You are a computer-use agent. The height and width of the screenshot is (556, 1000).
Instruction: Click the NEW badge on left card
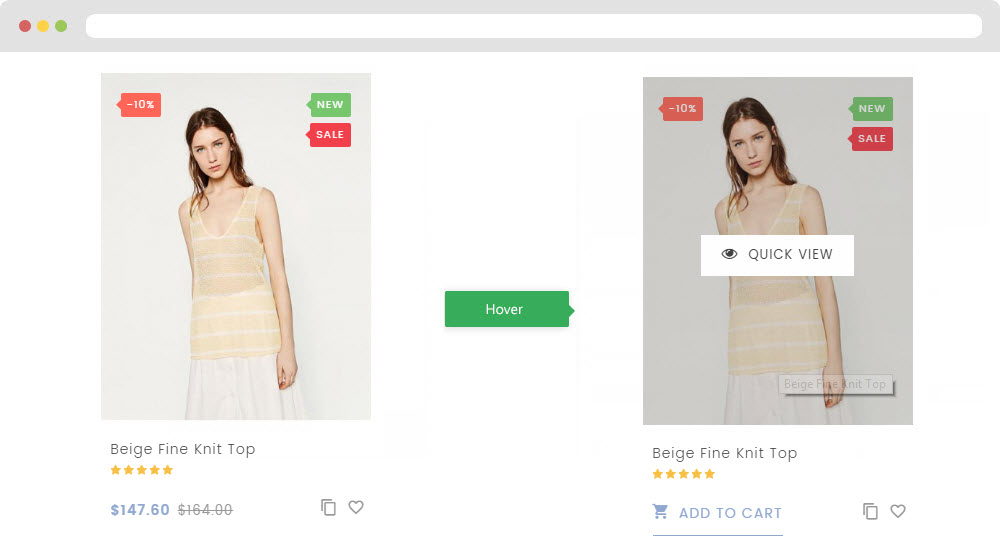tap(329, 105)
